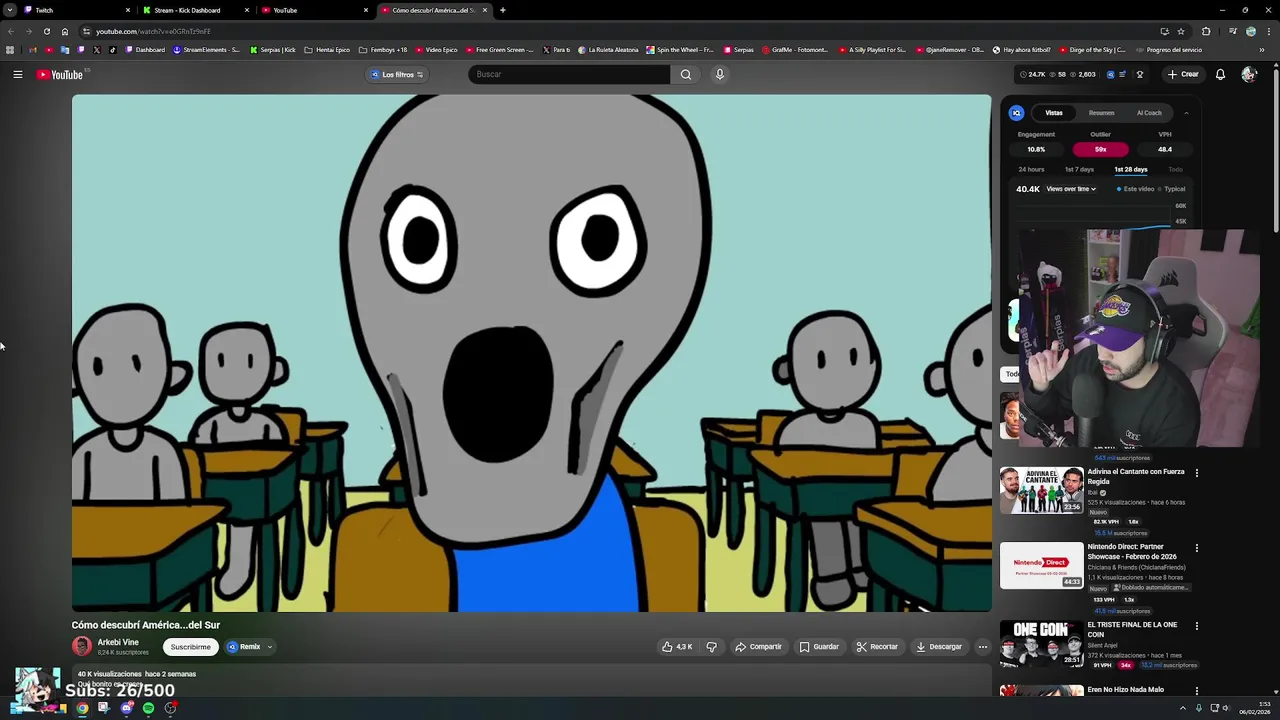The image size is (1280, 720).
Task: Open a new browser tab
Action: pos(503,10)
